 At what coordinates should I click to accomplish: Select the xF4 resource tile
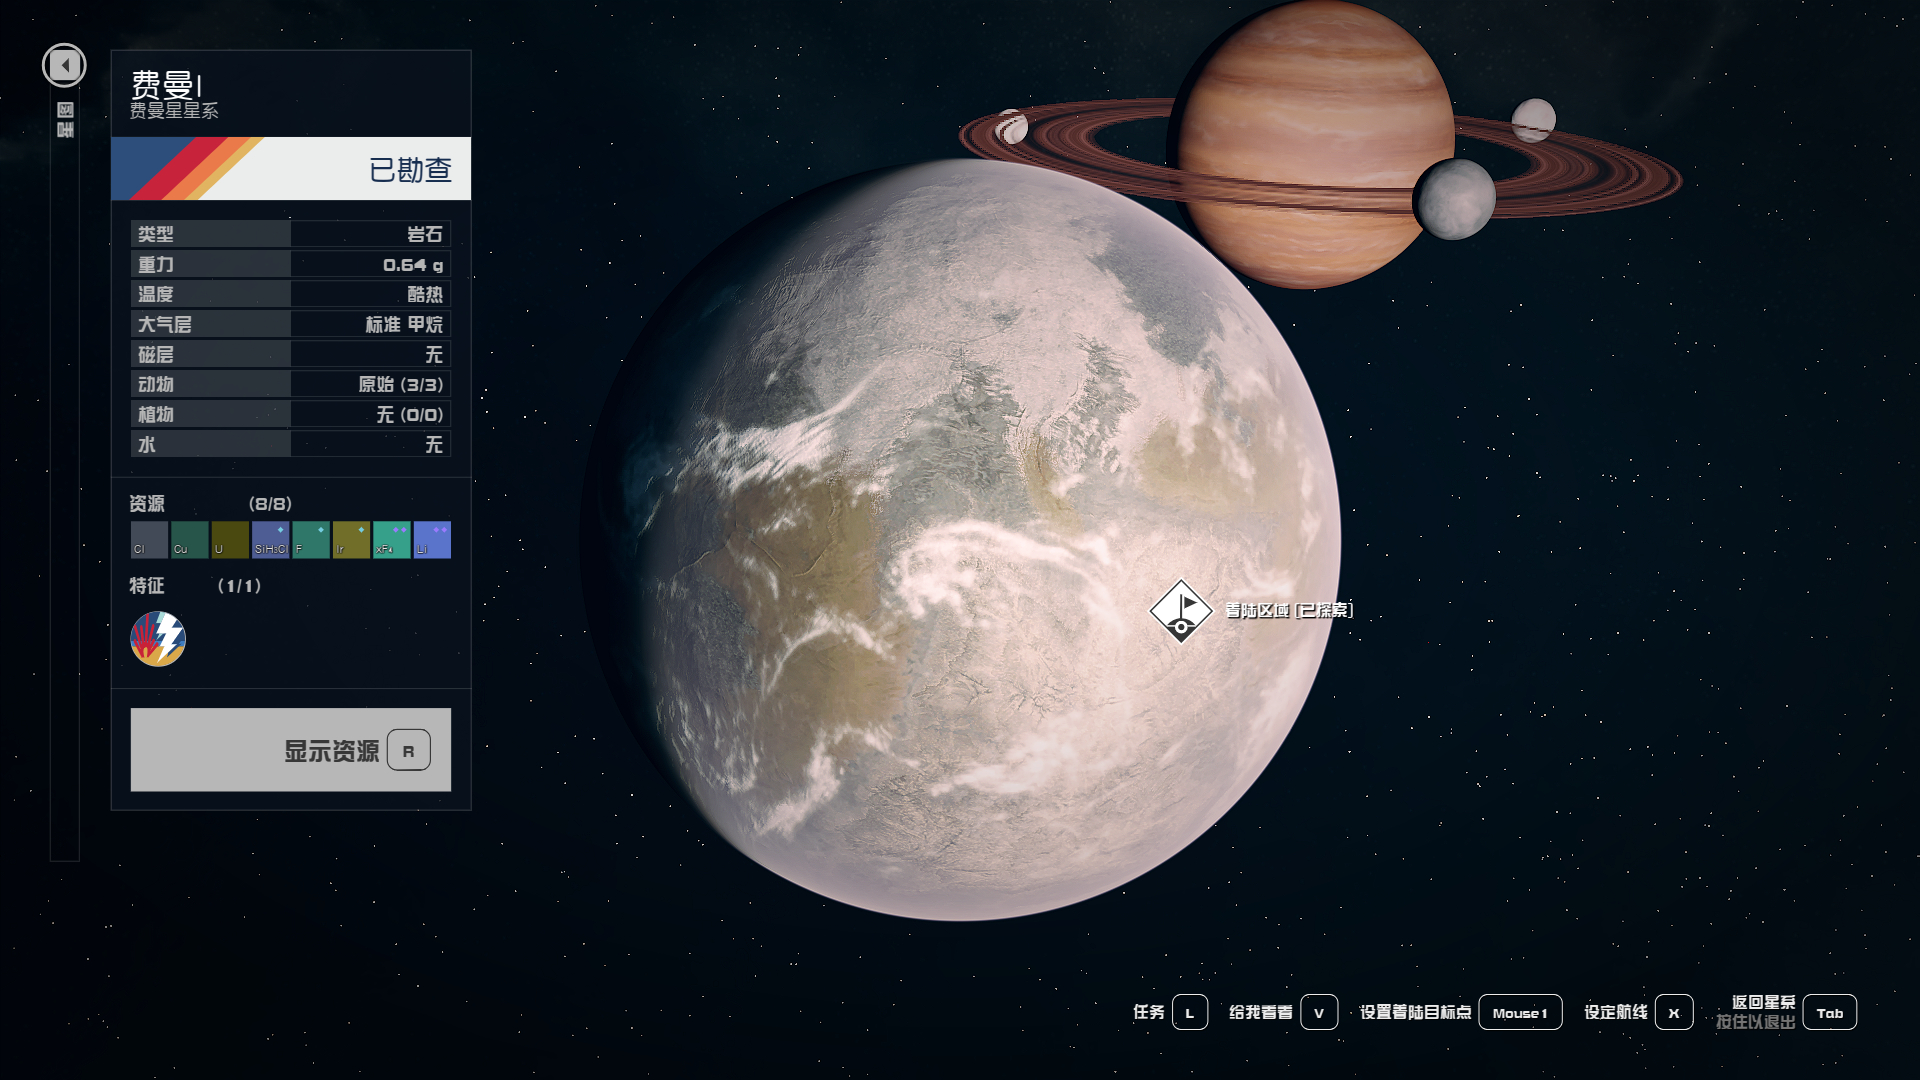(x=392, y=540)
